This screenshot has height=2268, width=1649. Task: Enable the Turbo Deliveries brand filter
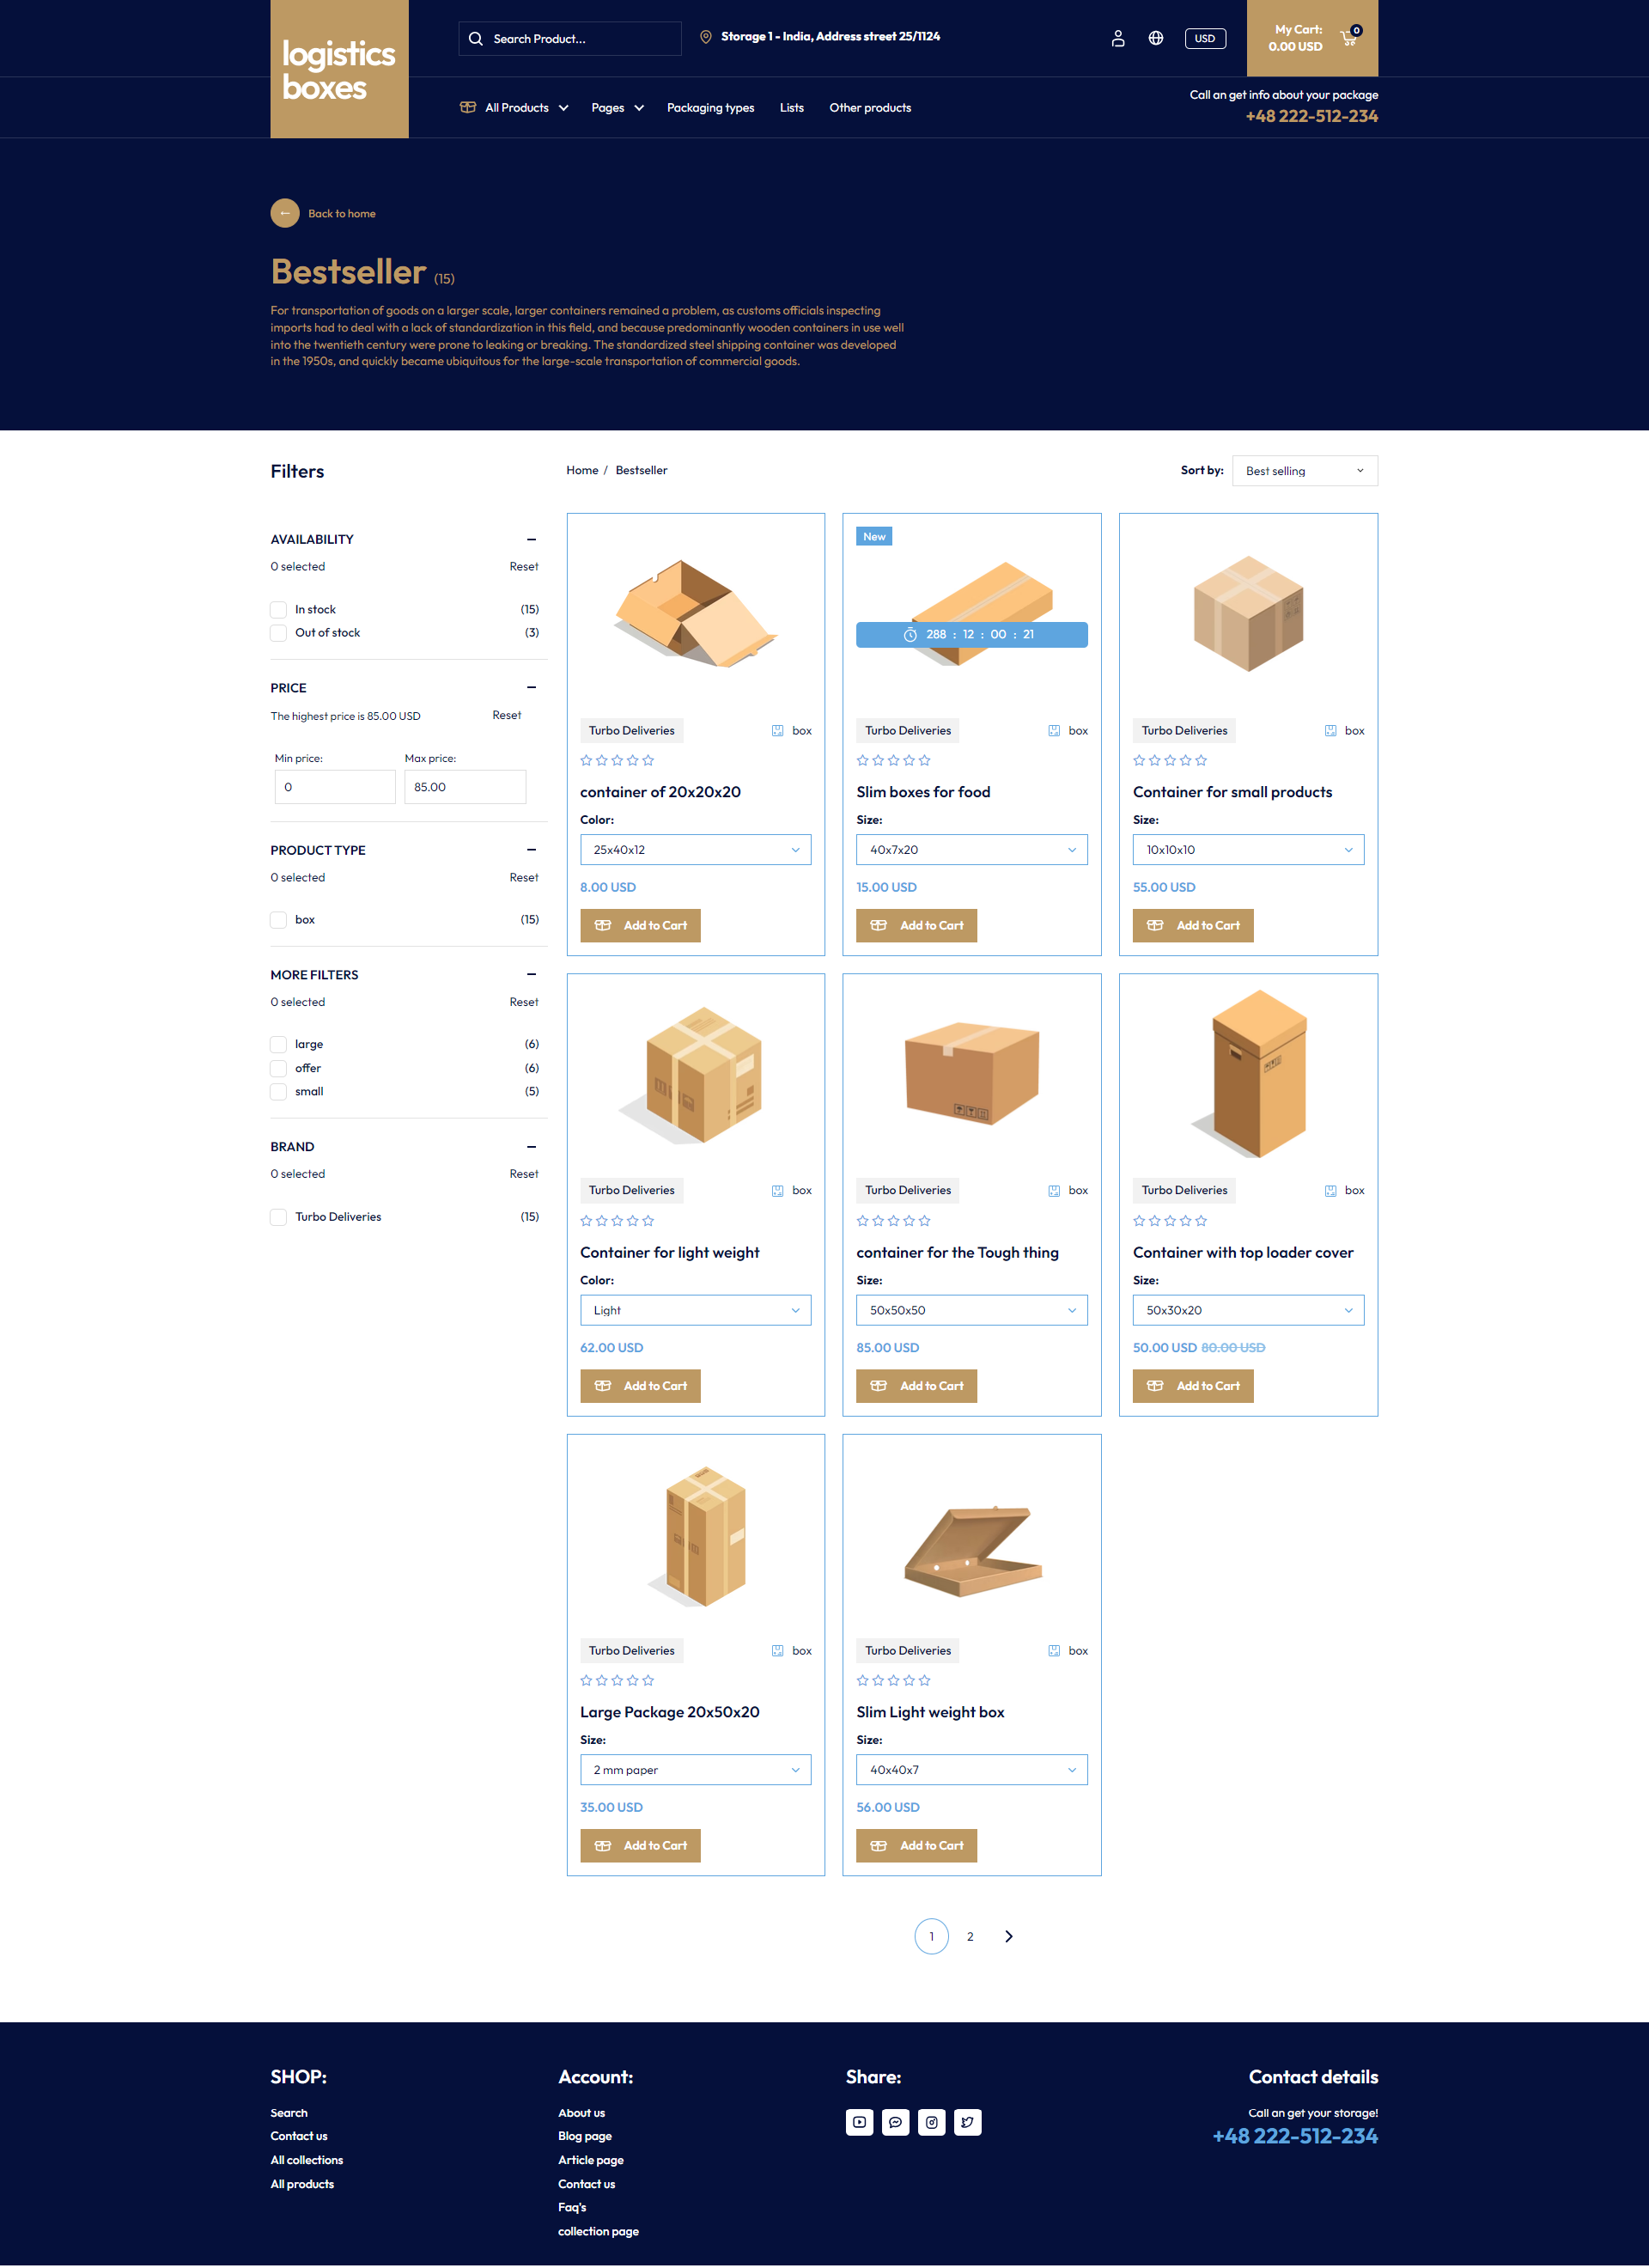point(278,1217)
